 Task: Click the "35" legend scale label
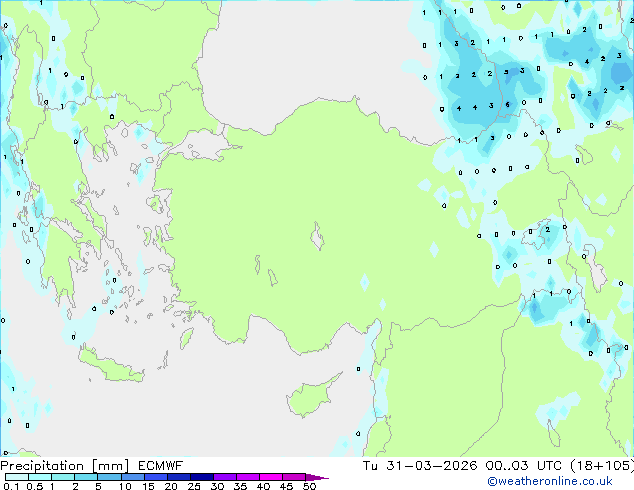click(240, 486)
